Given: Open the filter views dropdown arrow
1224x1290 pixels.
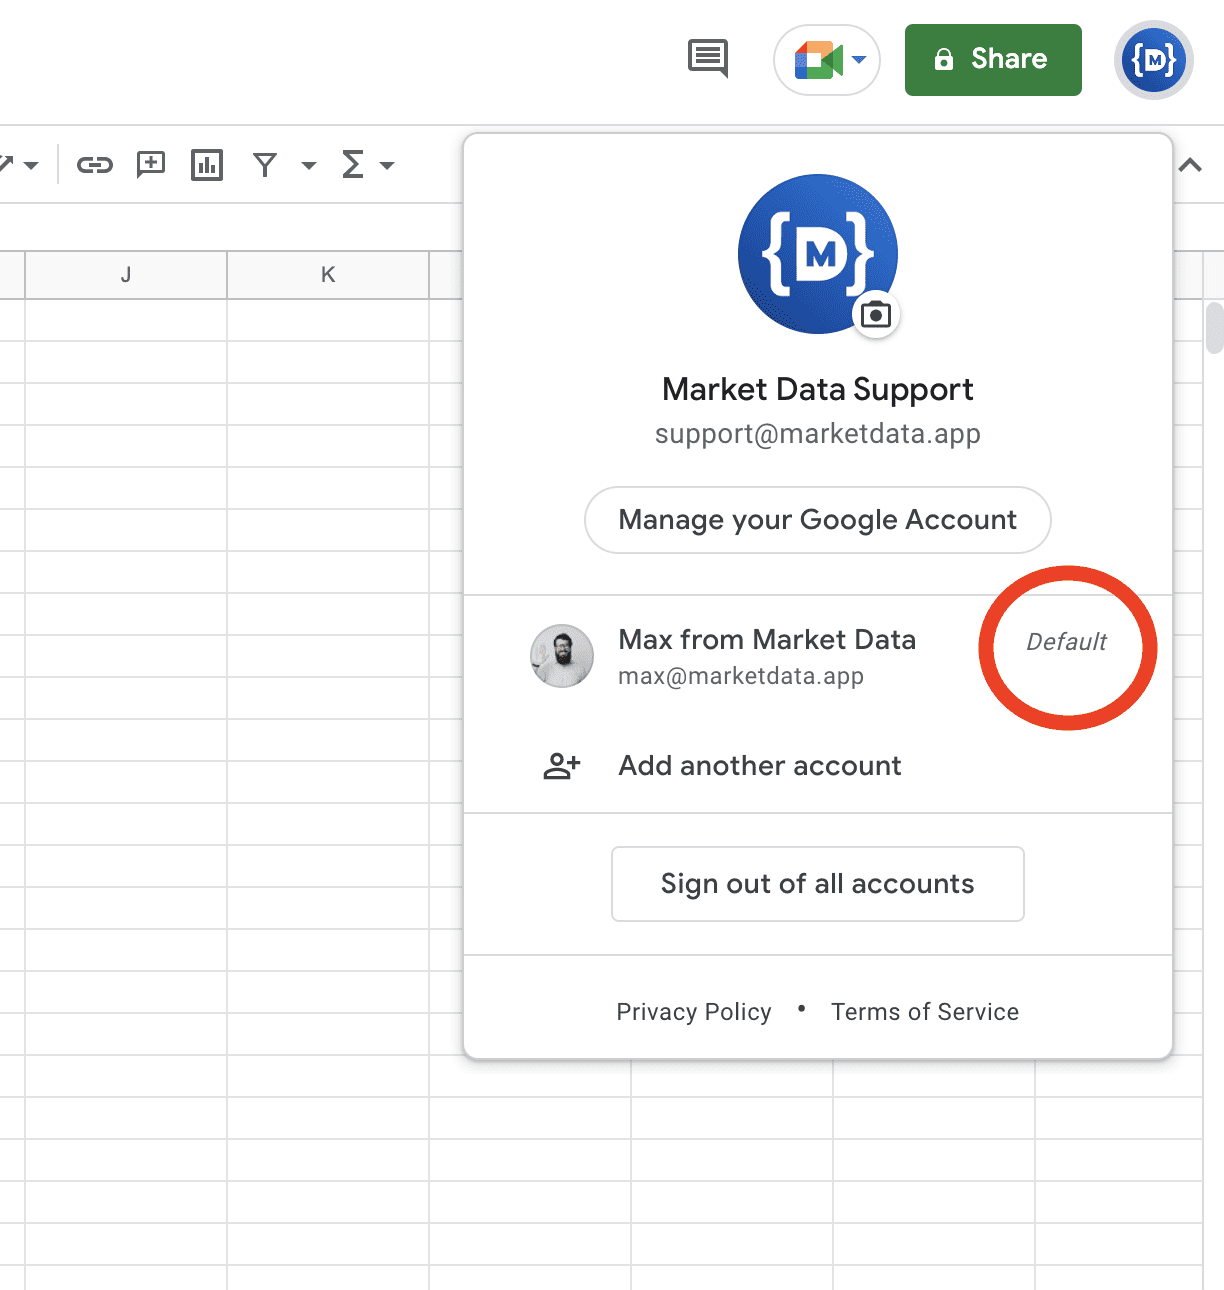Looking at the screenshot, I should [308, 165].
